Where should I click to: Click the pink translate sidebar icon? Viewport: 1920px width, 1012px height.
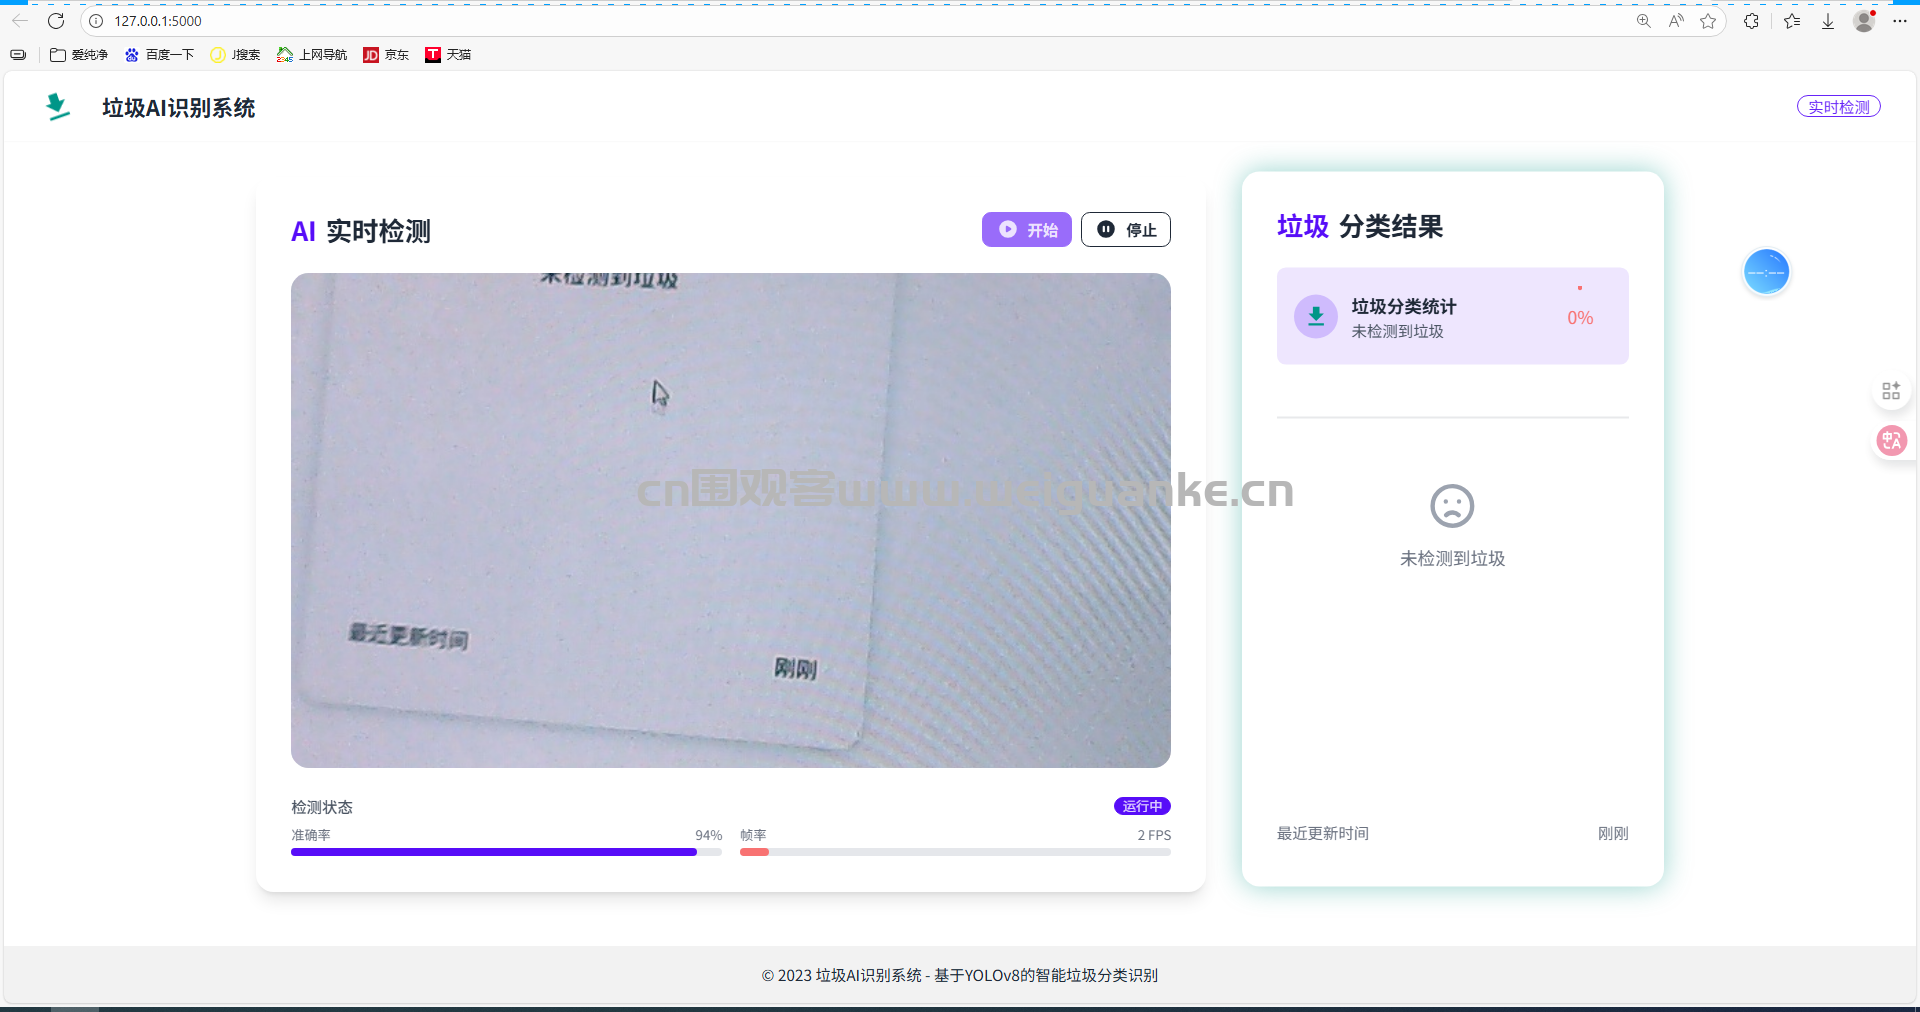tap(1891, 441)
